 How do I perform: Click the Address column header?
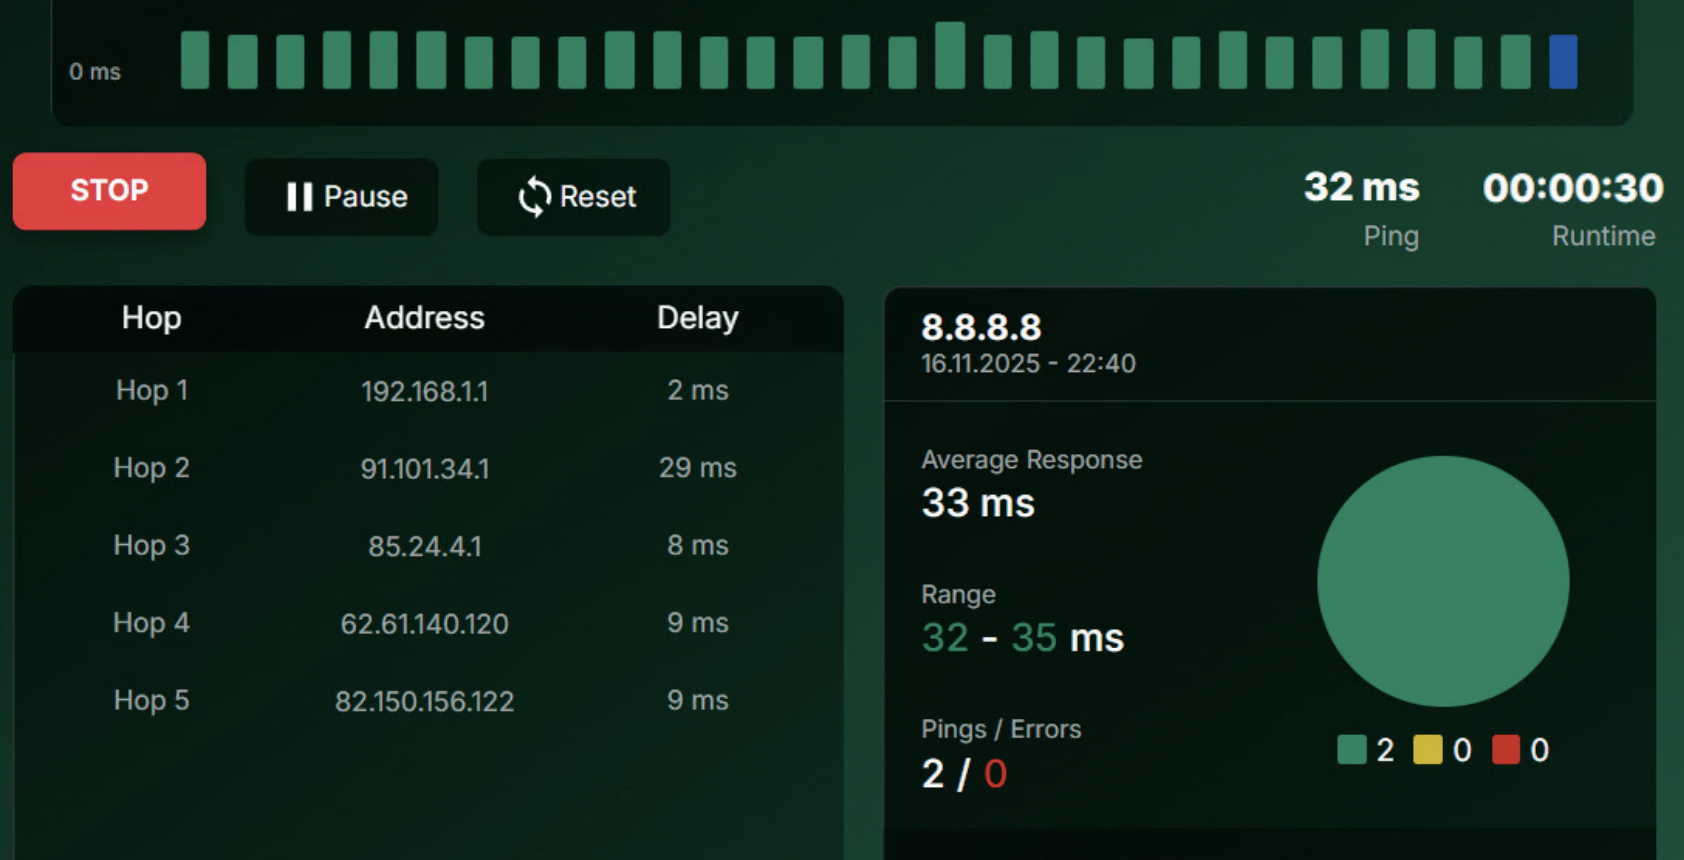[425, 318]
